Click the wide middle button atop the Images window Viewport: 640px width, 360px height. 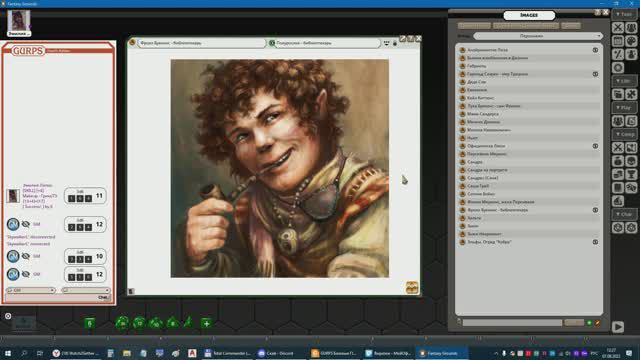click(526, 26)
